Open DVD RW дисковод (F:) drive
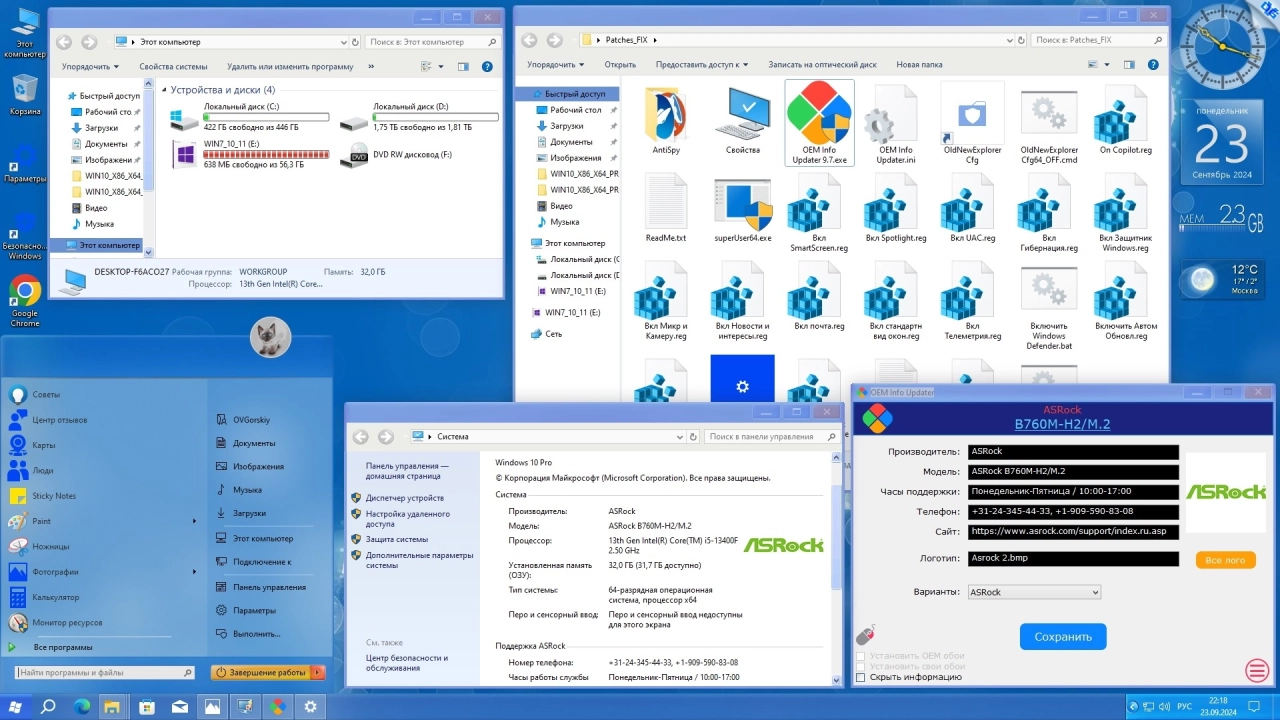 click(x=396, y=155)
